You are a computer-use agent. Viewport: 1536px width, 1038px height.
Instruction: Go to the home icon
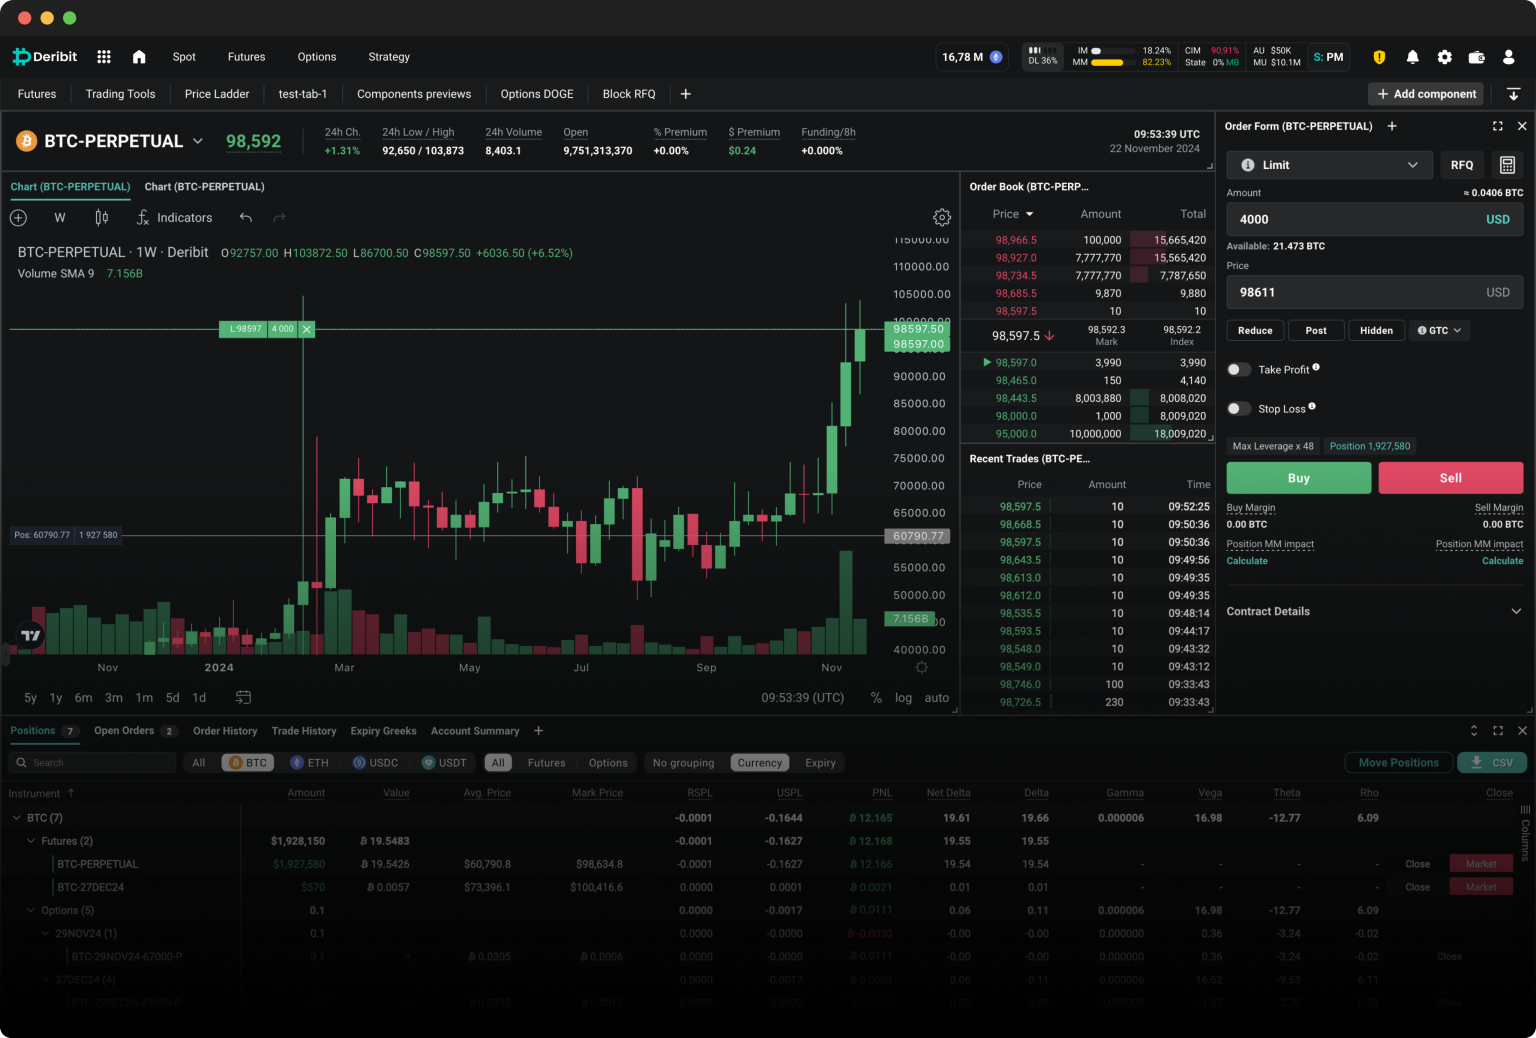tap(139, 57)
